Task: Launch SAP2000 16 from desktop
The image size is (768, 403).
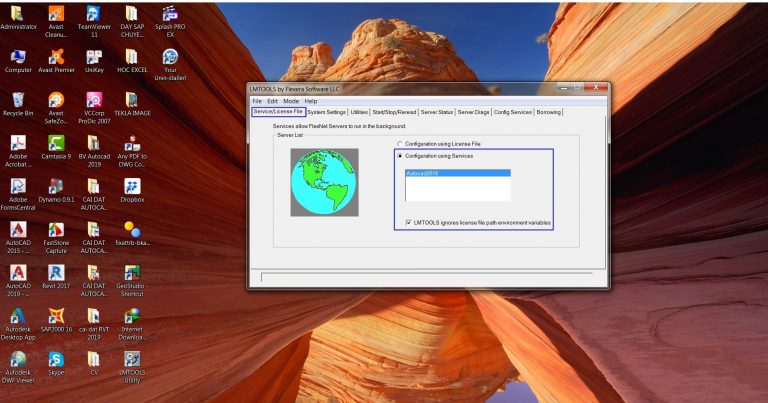Action: point(56,319)
